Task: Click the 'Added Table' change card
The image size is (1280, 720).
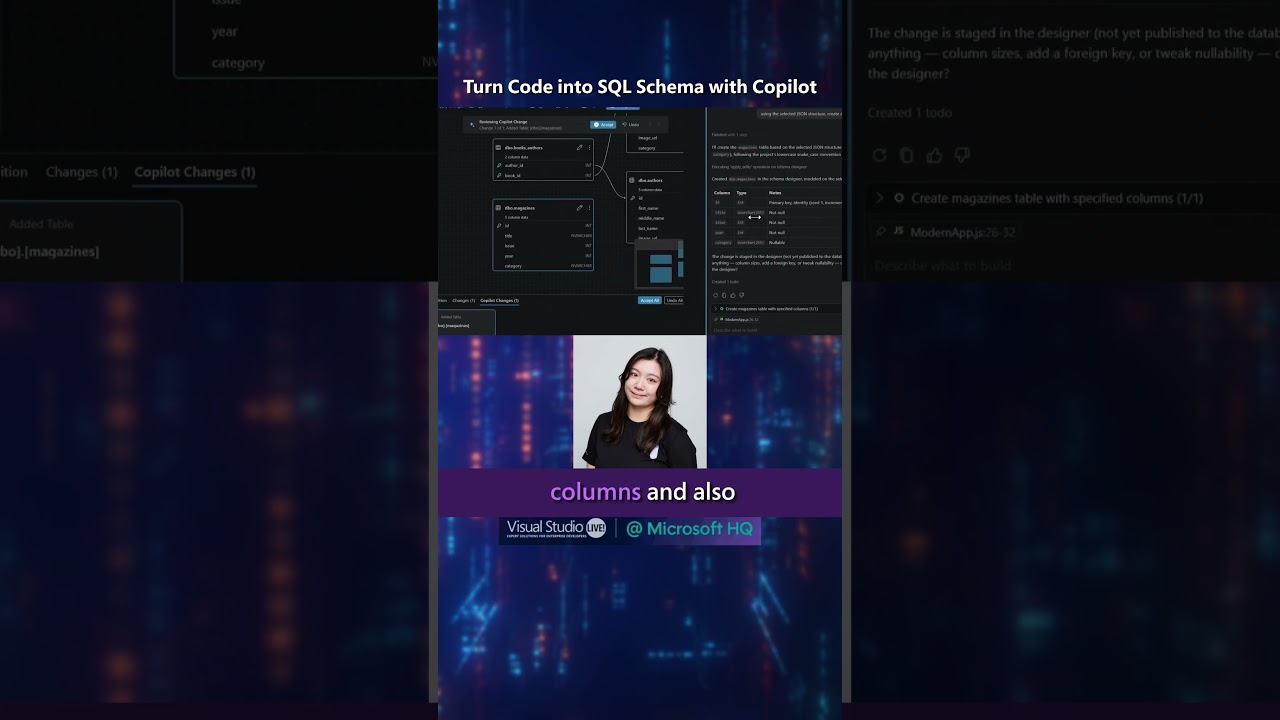Action: pyautogui.click(x=466, y=321)
